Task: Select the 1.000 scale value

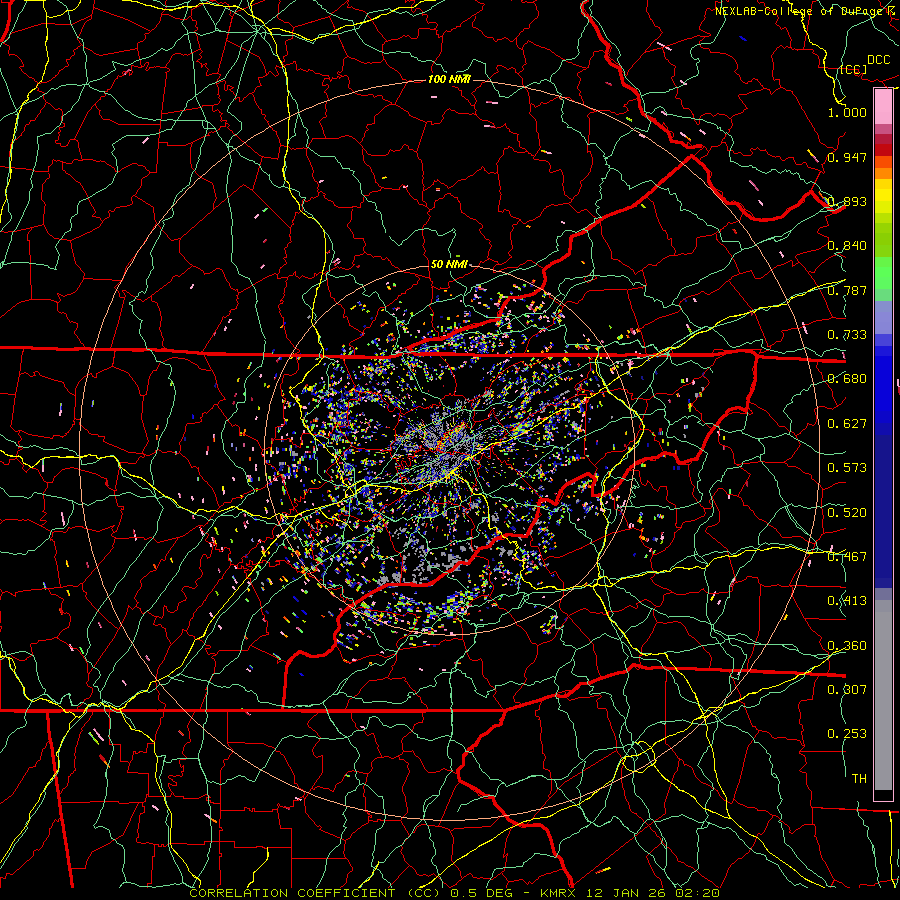Action: coord(847,112)
